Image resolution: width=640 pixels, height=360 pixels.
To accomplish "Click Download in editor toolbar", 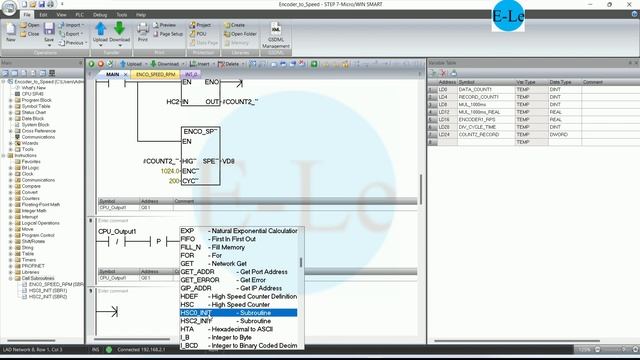I will click(x=166, y=64).
